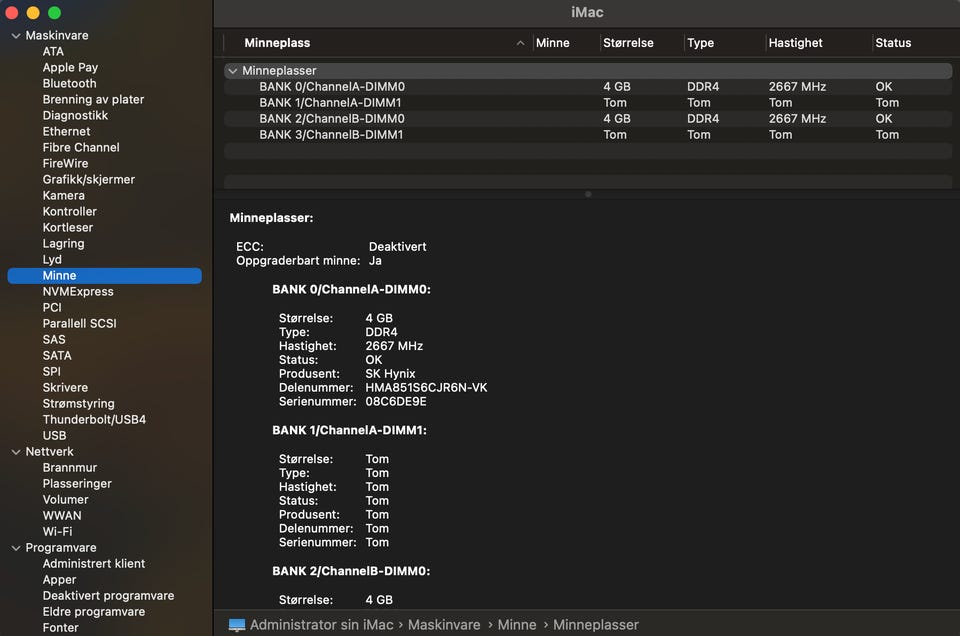The width and height of the screenshot is (960, 636).
Task: Sort by Minne column header
Action: click(x=553, y=43)
